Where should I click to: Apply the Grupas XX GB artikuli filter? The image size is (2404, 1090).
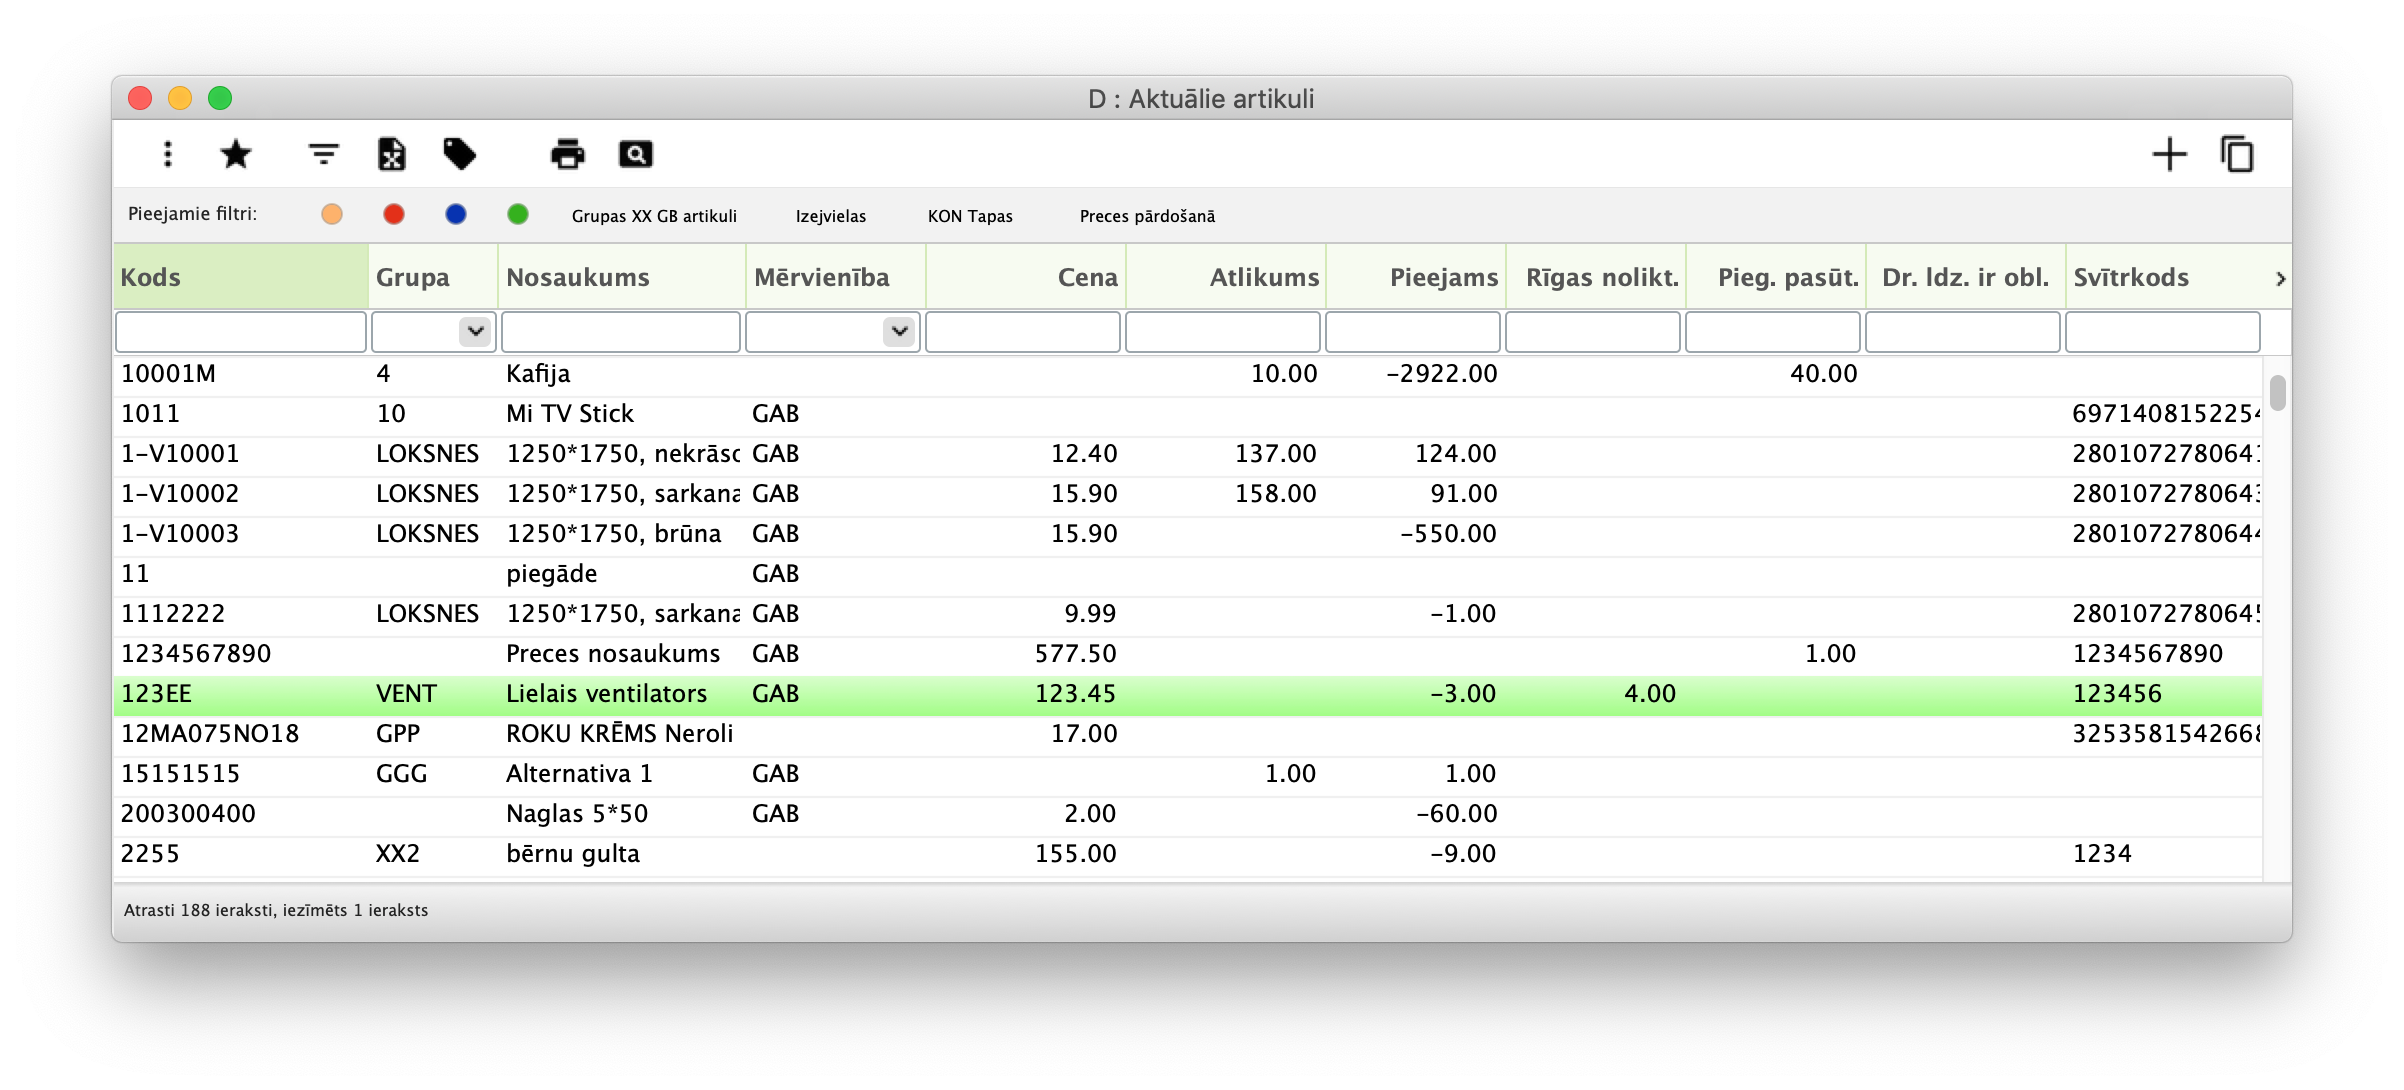tap(654, 216)
